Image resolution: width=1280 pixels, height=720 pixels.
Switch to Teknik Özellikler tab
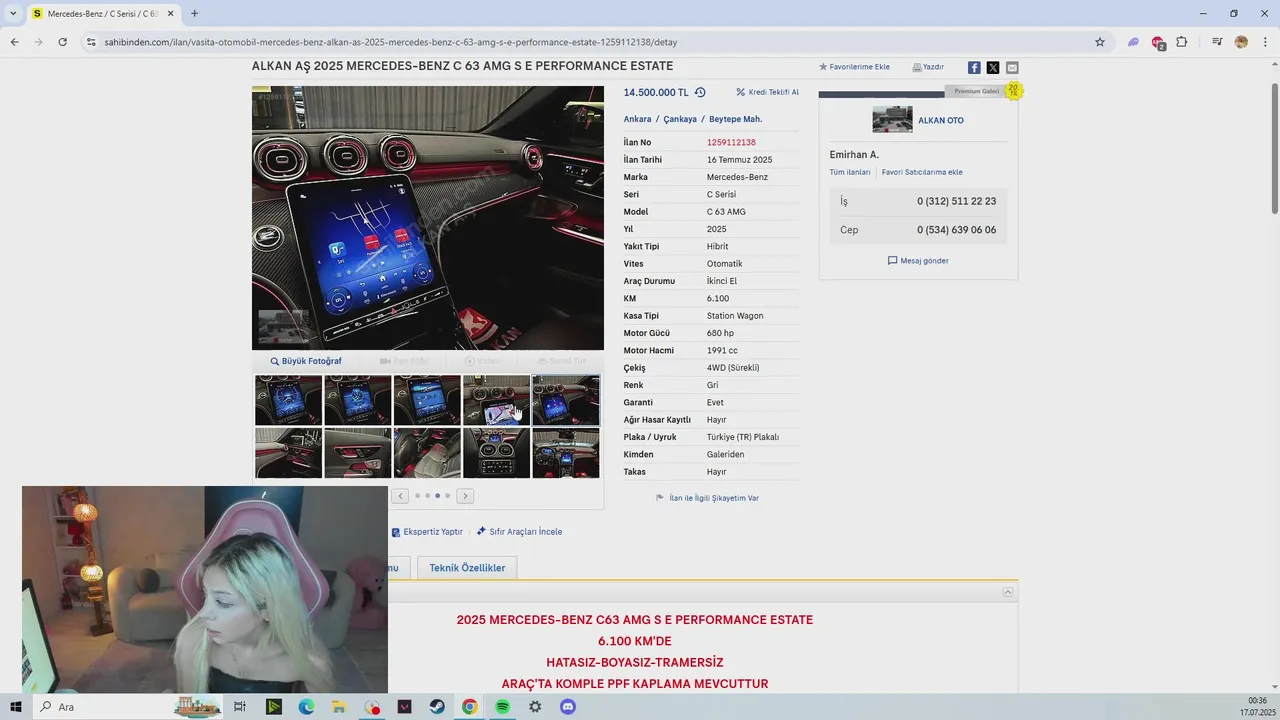[x=467, y=568]
